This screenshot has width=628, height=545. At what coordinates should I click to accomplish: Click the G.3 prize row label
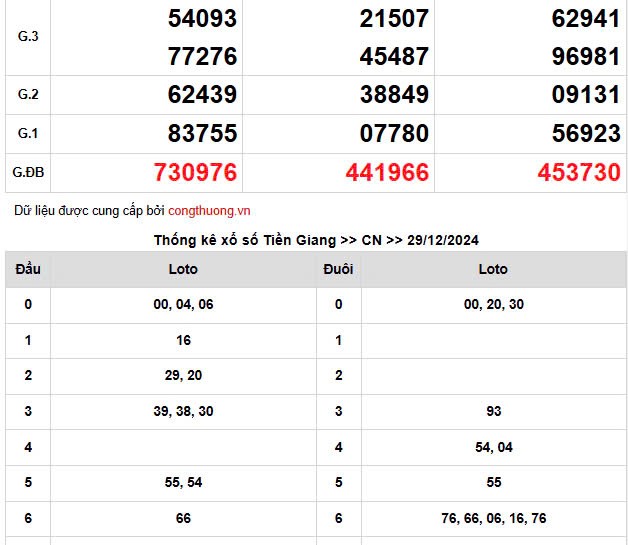coord(28,36)
